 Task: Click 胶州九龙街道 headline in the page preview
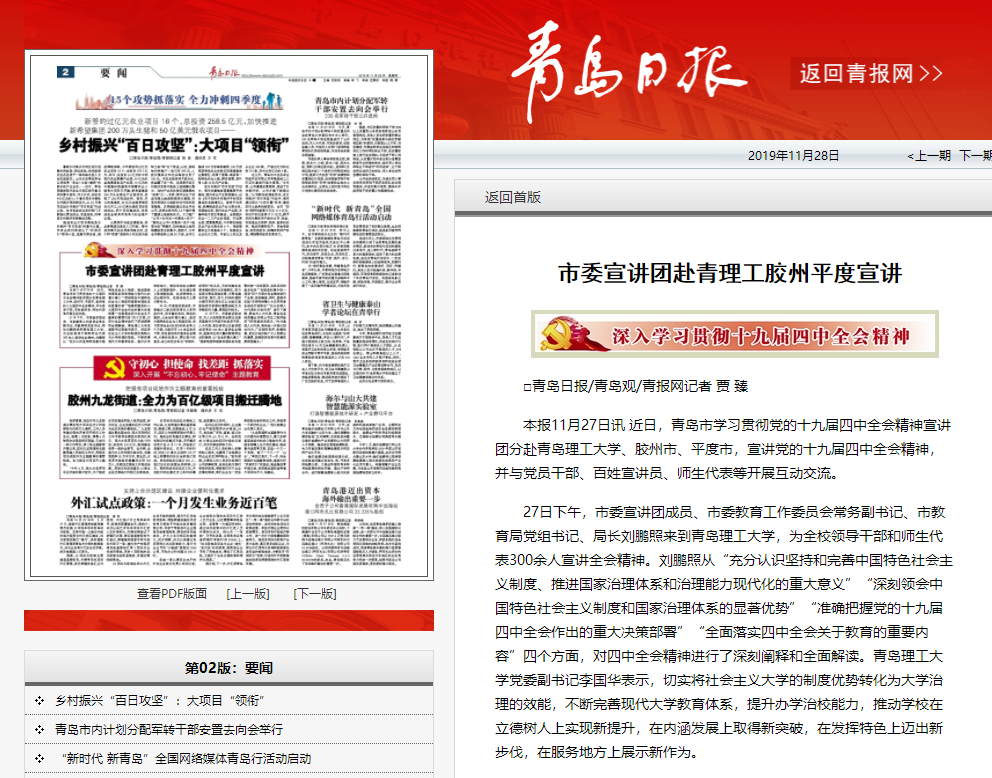174,400
